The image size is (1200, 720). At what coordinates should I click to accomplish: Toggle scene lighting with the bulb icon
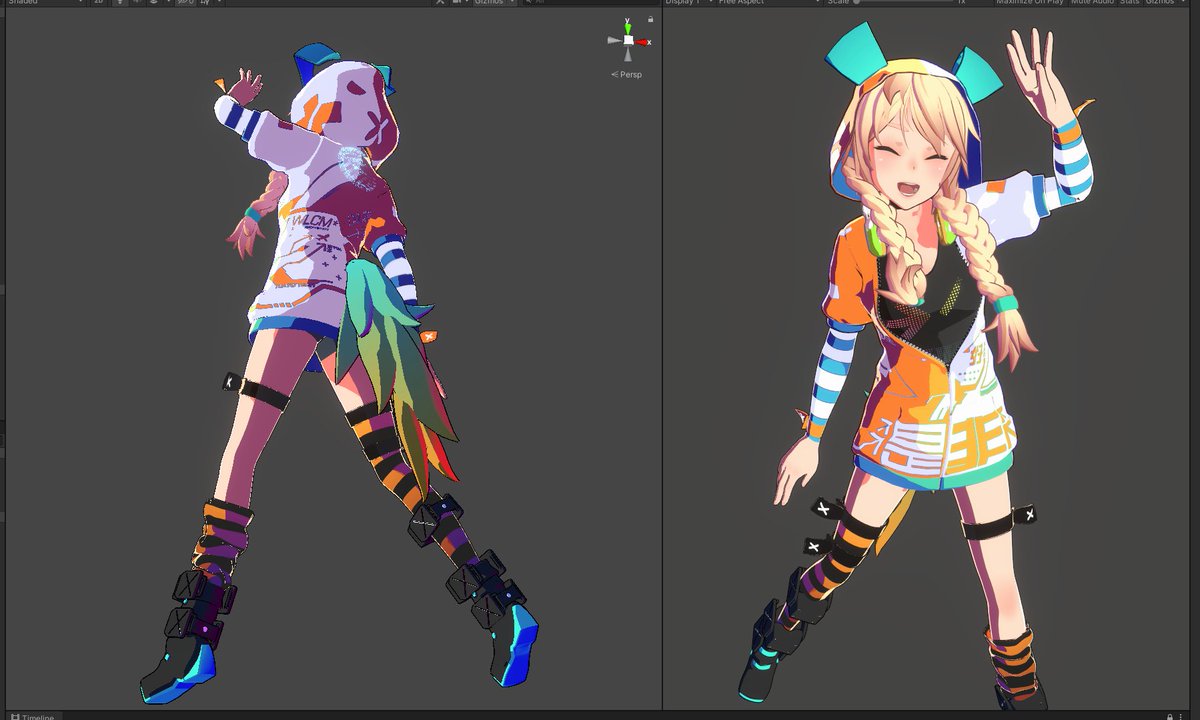pyautogui.click(x=118, y=3)
